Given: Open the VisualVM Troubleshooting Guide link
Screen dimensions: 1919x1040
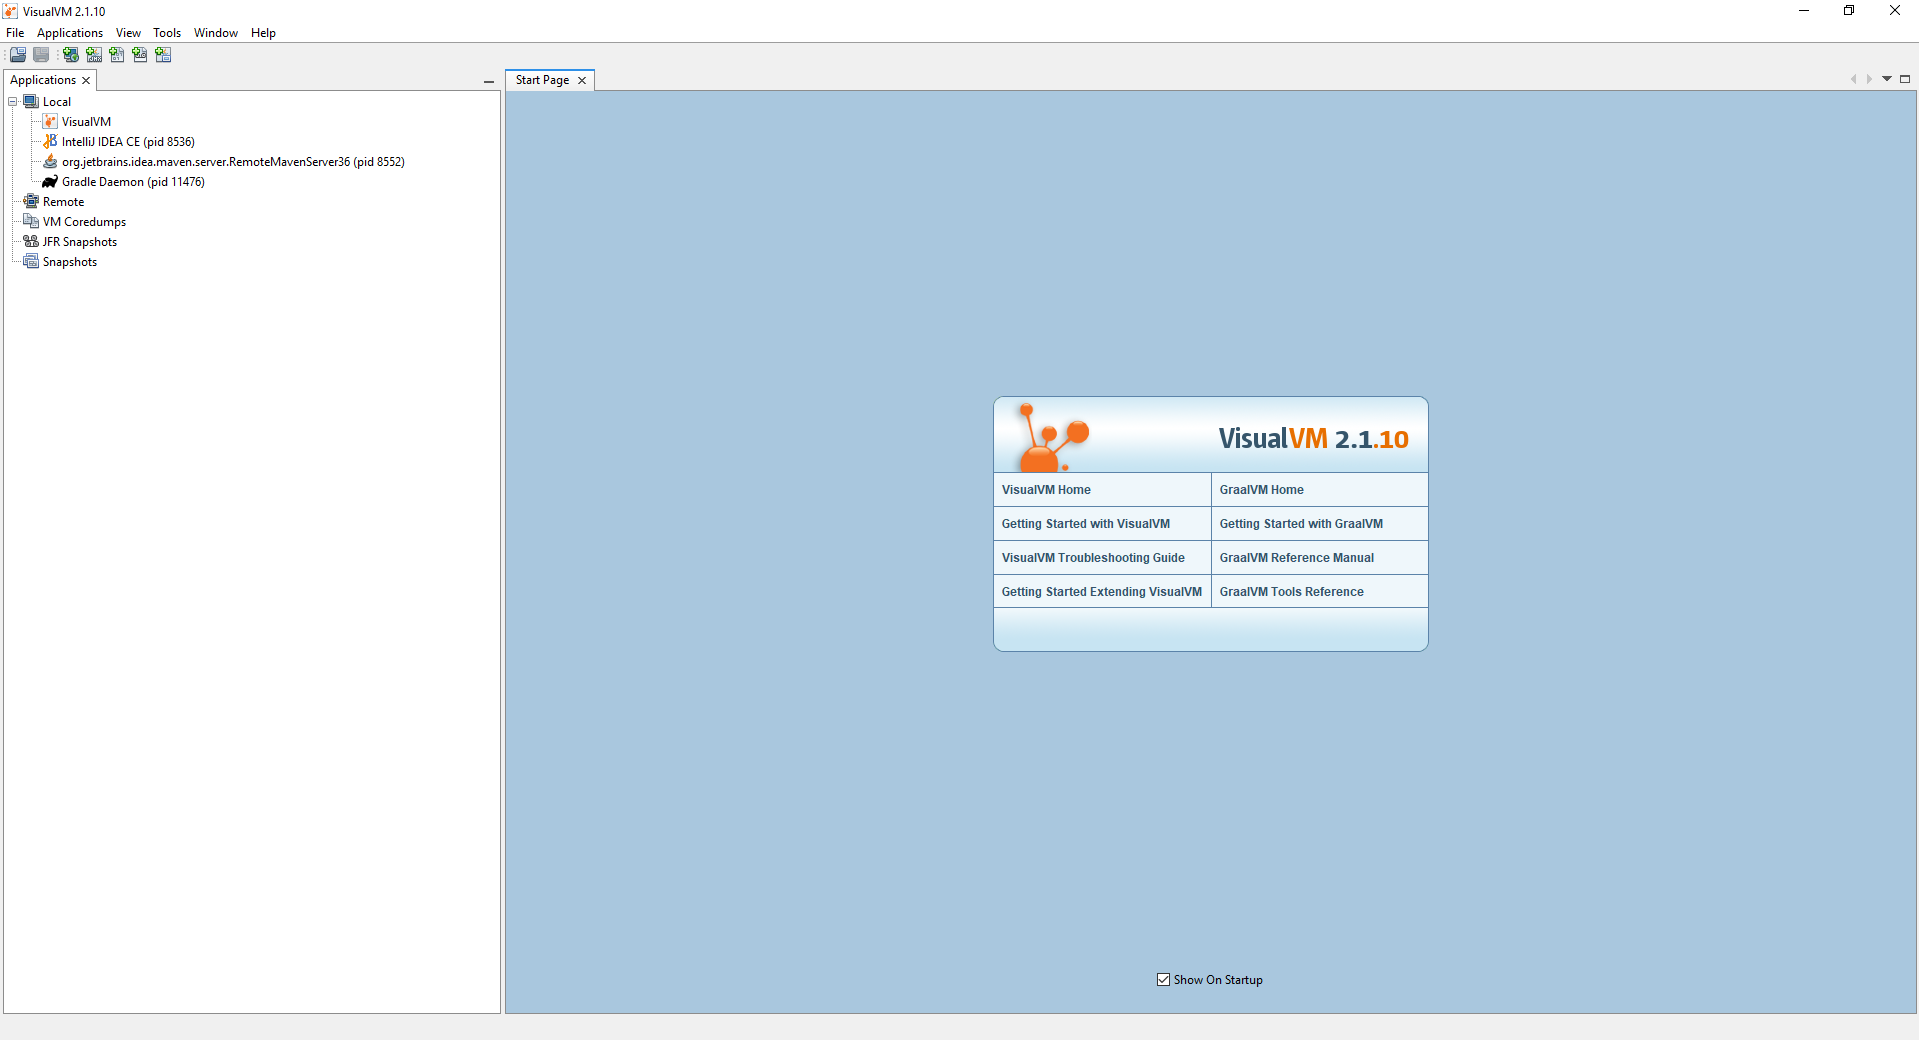Looking at the screenshot, I should click(1093, 558).
